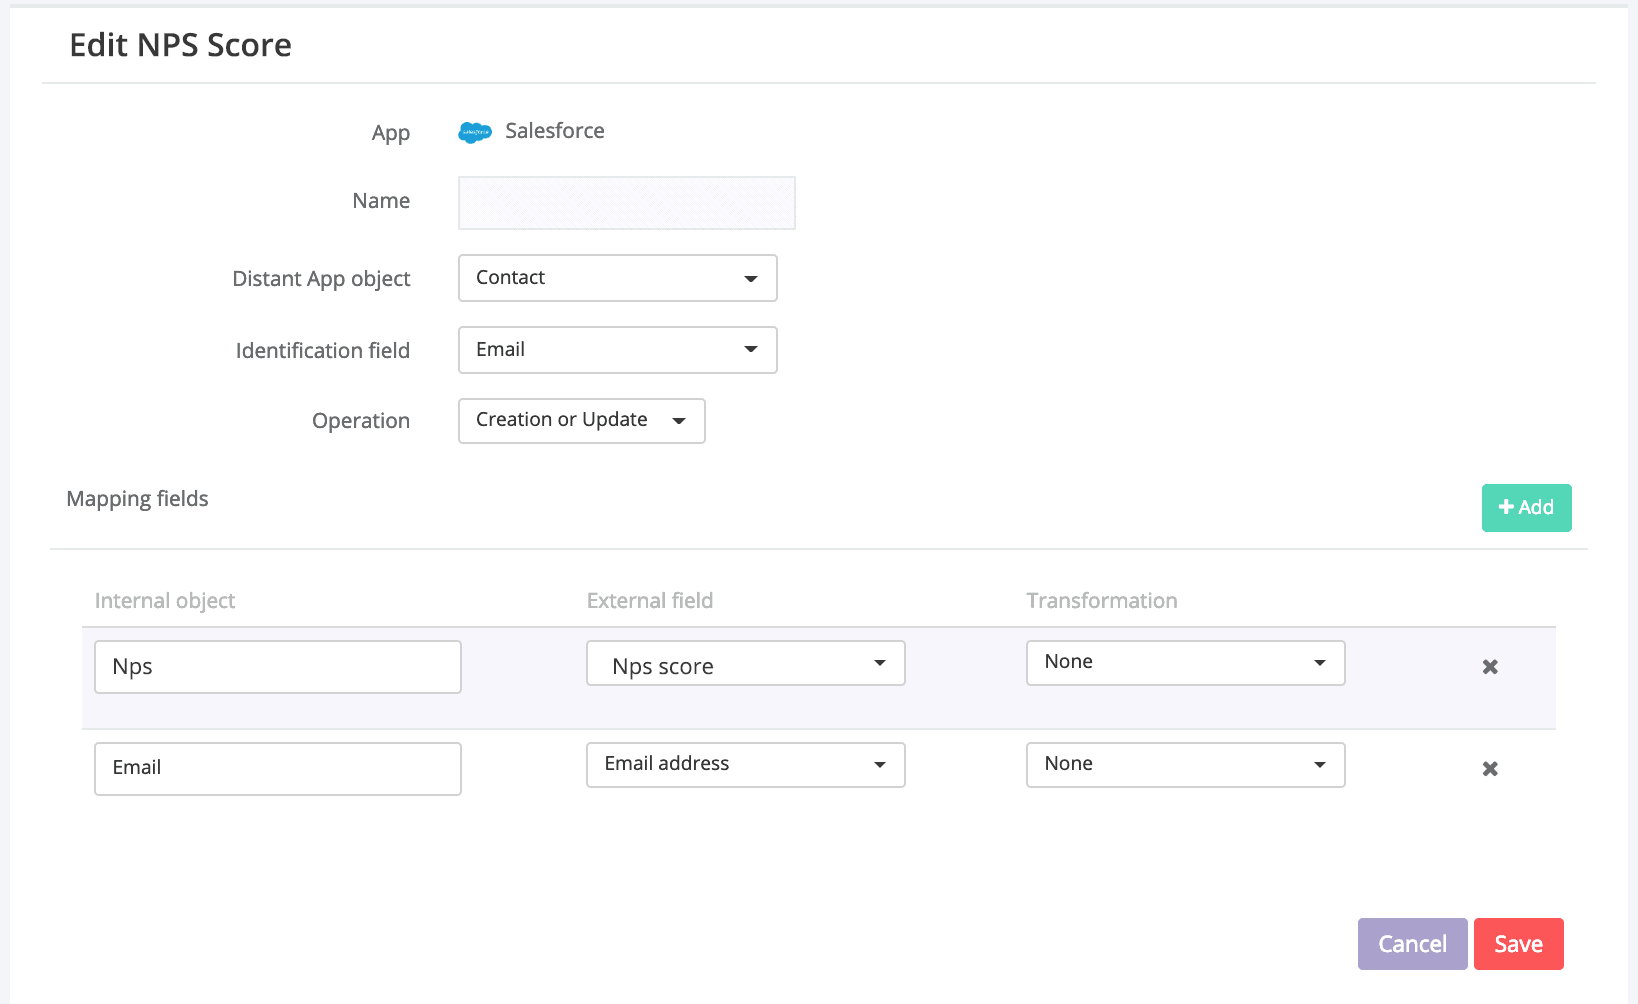Open Transformation dropdown for Email row
Viewport: 1638px width, 1004px height.
(x=1186, y=765)
